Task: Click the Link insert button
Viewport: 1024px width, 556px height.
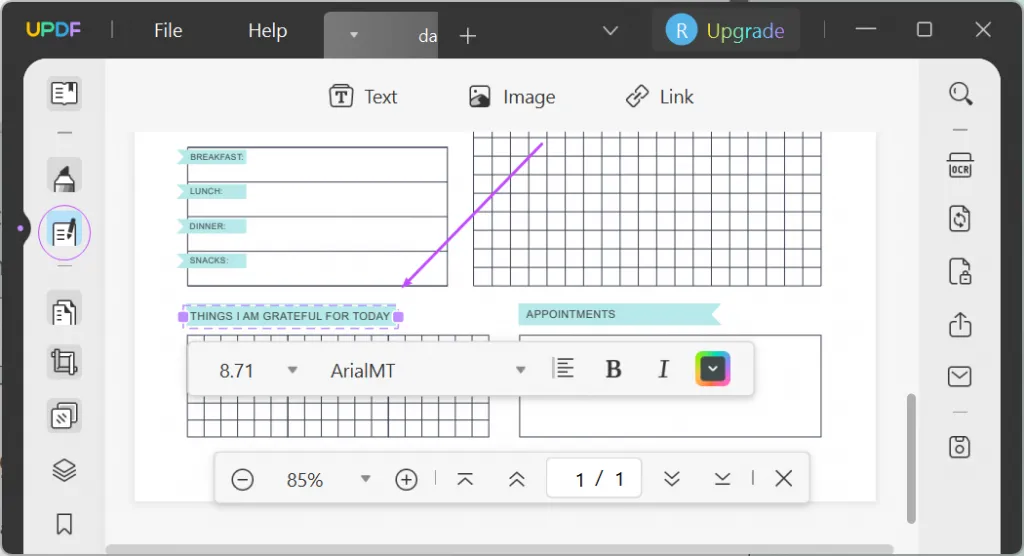Action: [660, 97]
